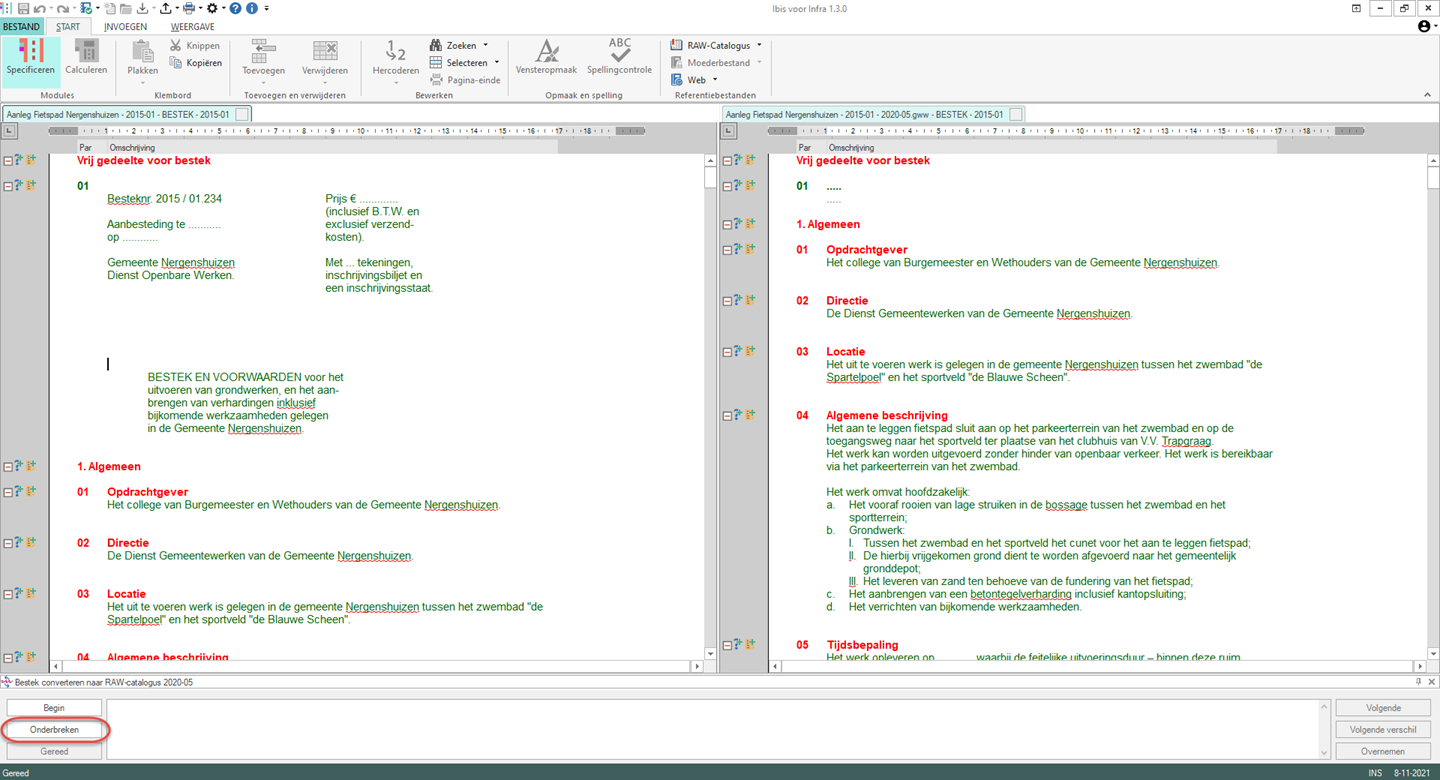The height and width of the screenshot is (780, 1440).
Task: Click the Onderbreken button
Action: (x=54, y=730)
